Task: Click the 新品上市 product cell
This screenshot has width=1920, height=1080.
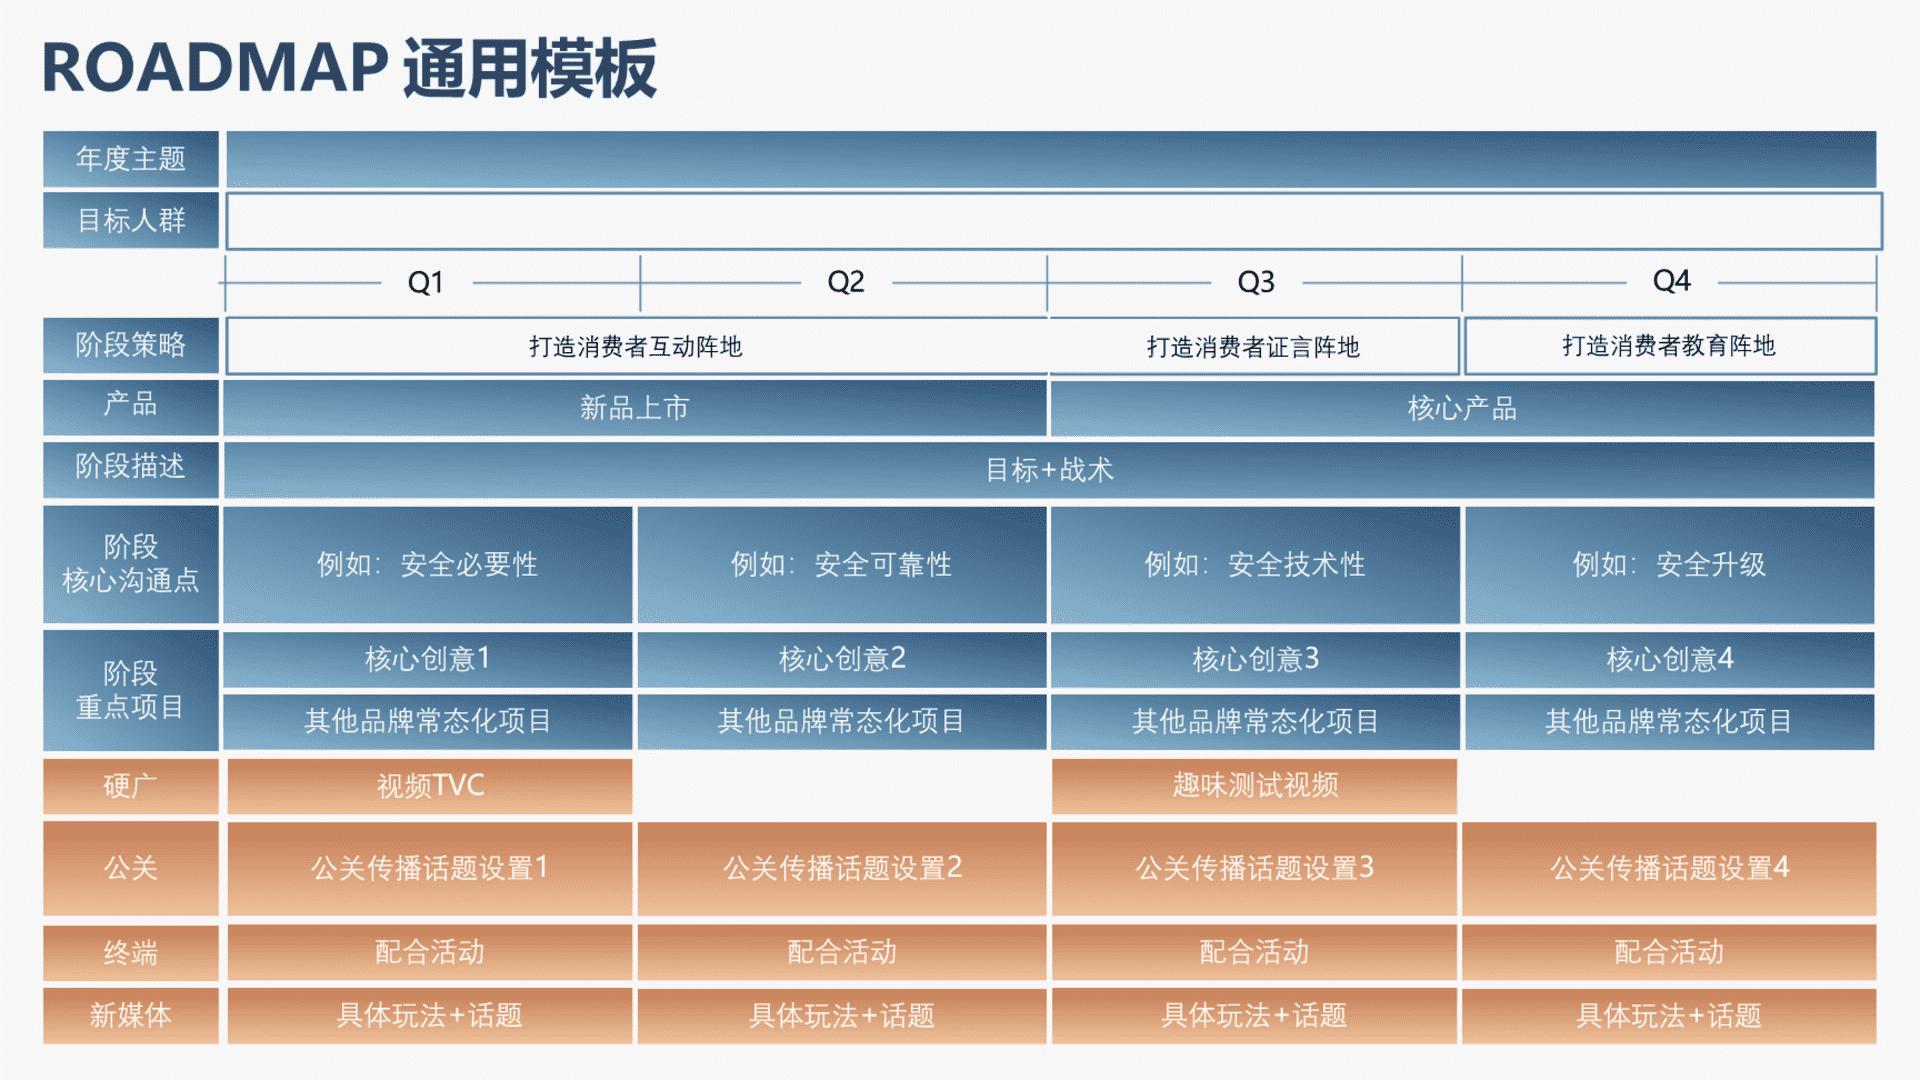Action: (636, 407)
